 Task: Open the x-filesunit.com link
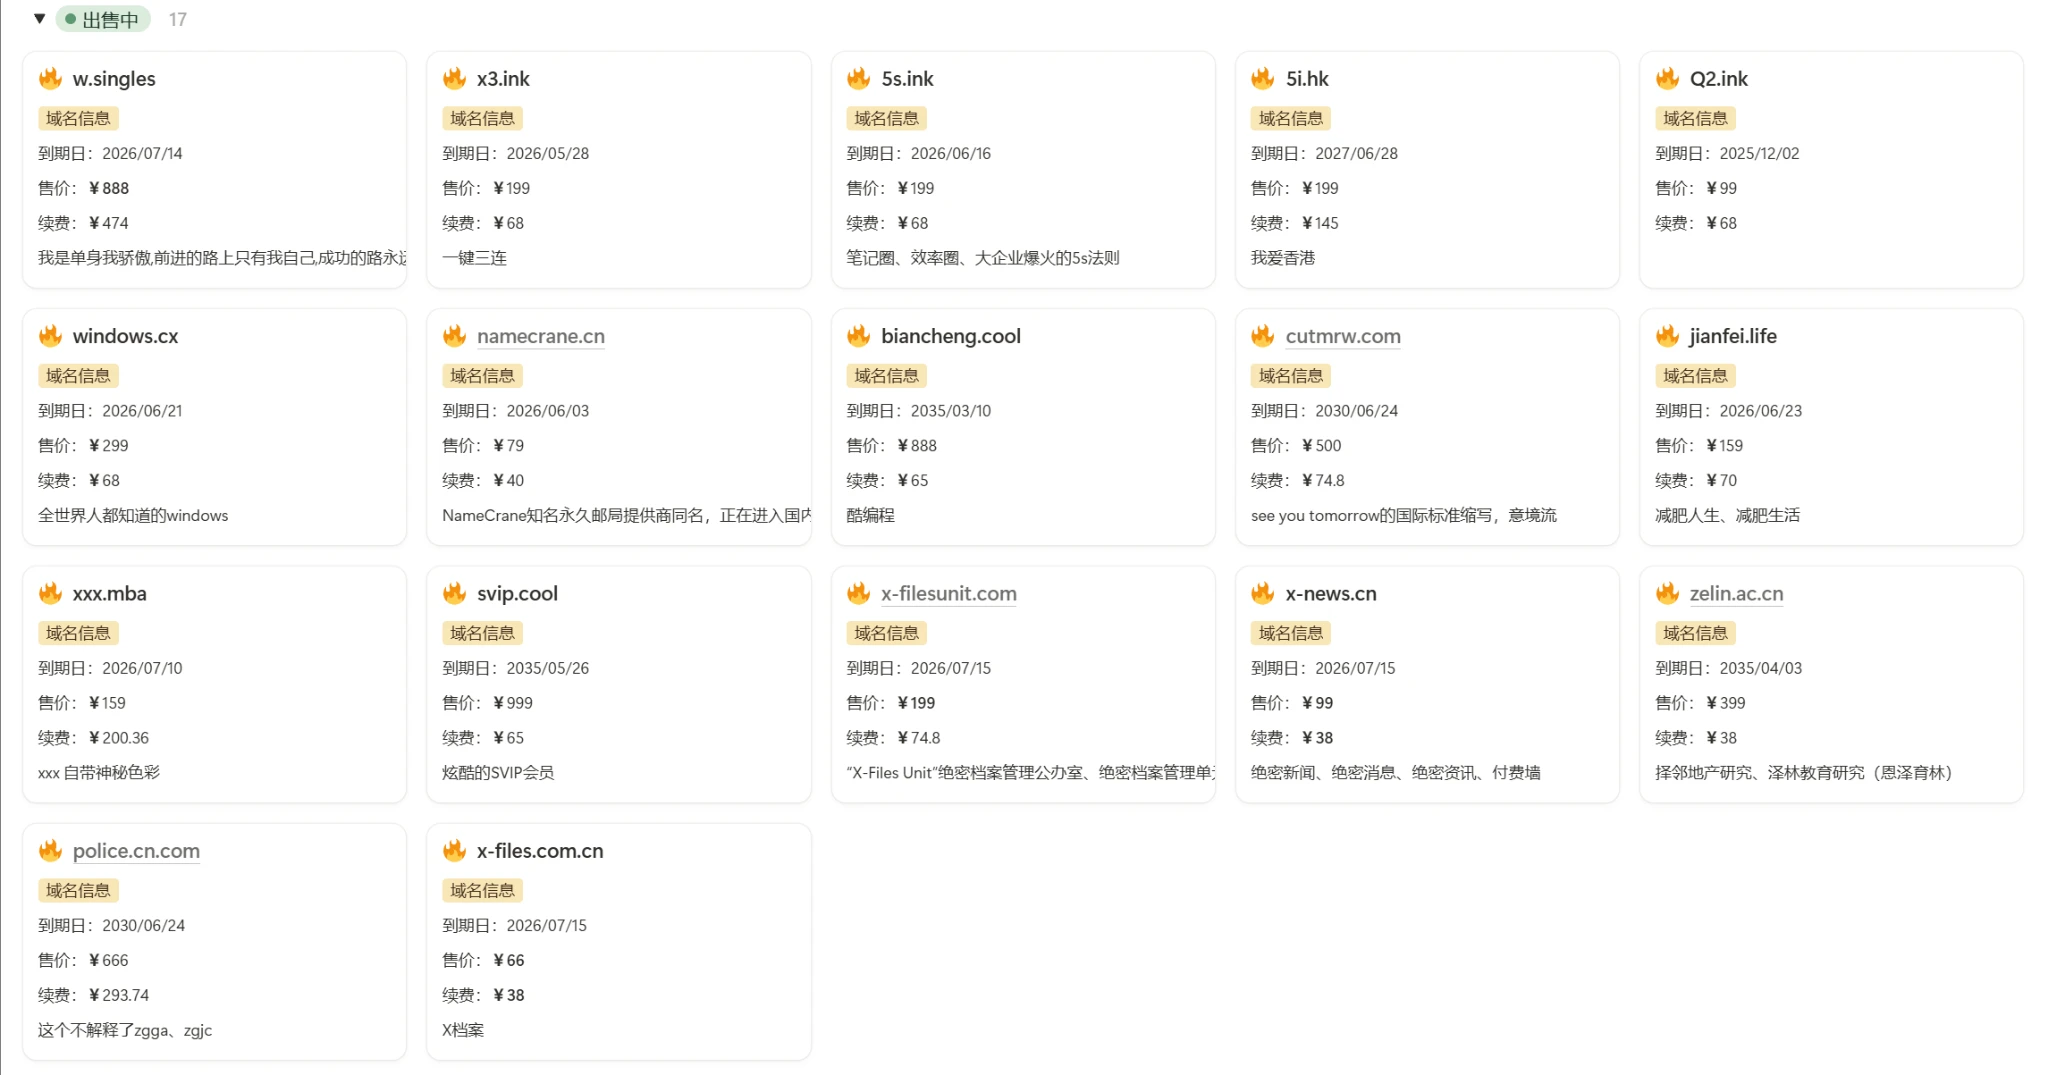[948, 594]
